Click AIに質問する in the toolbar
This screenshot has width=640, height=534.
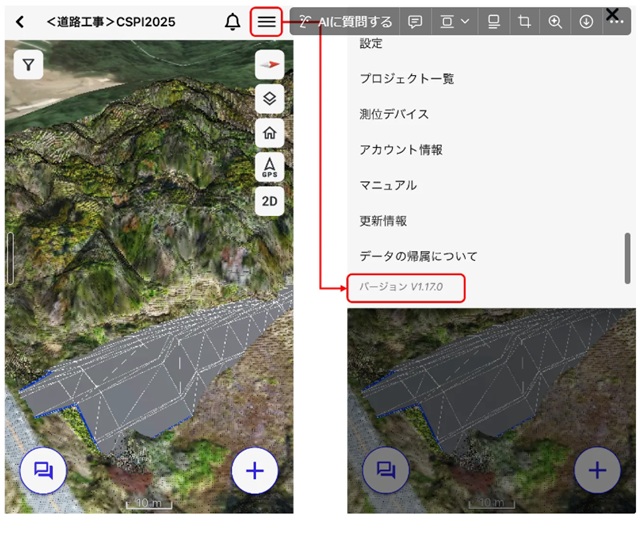tap(346, 21)
